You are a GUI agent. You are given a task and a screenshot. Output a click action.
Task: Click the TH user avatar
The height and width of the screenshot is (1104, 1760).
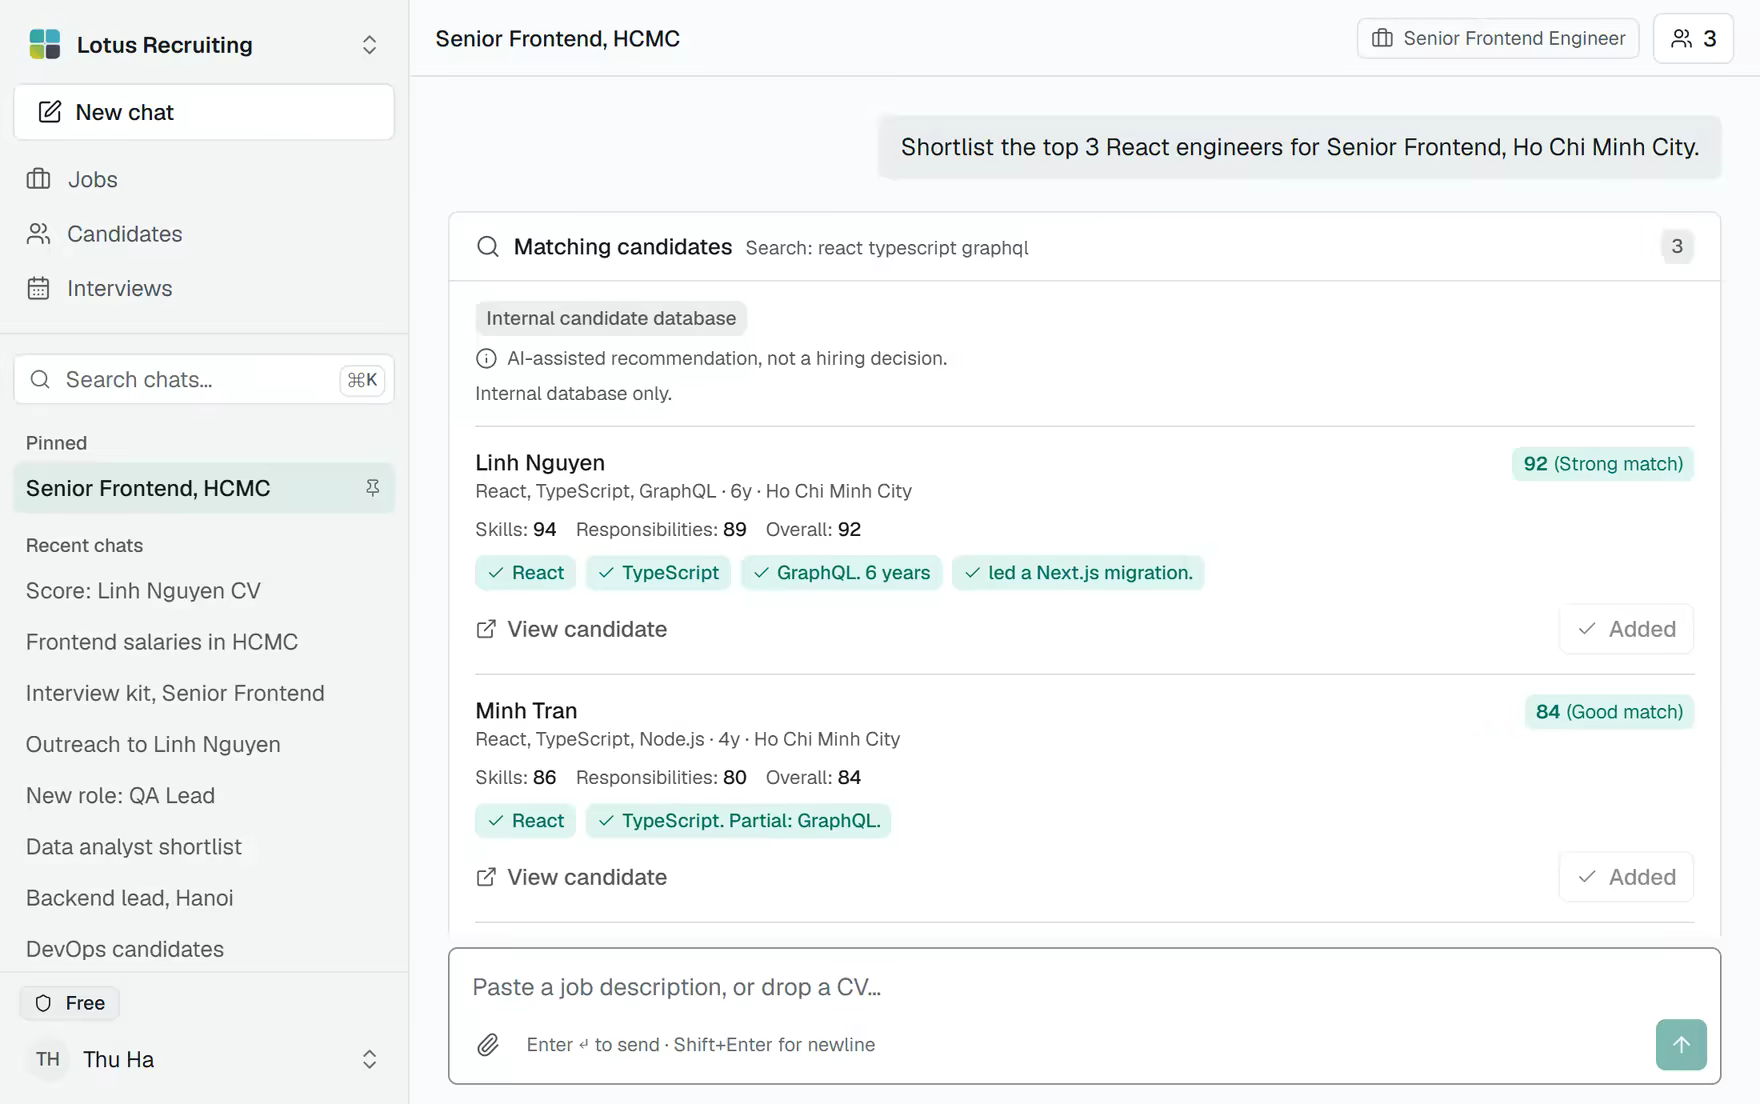(48, 1059)
